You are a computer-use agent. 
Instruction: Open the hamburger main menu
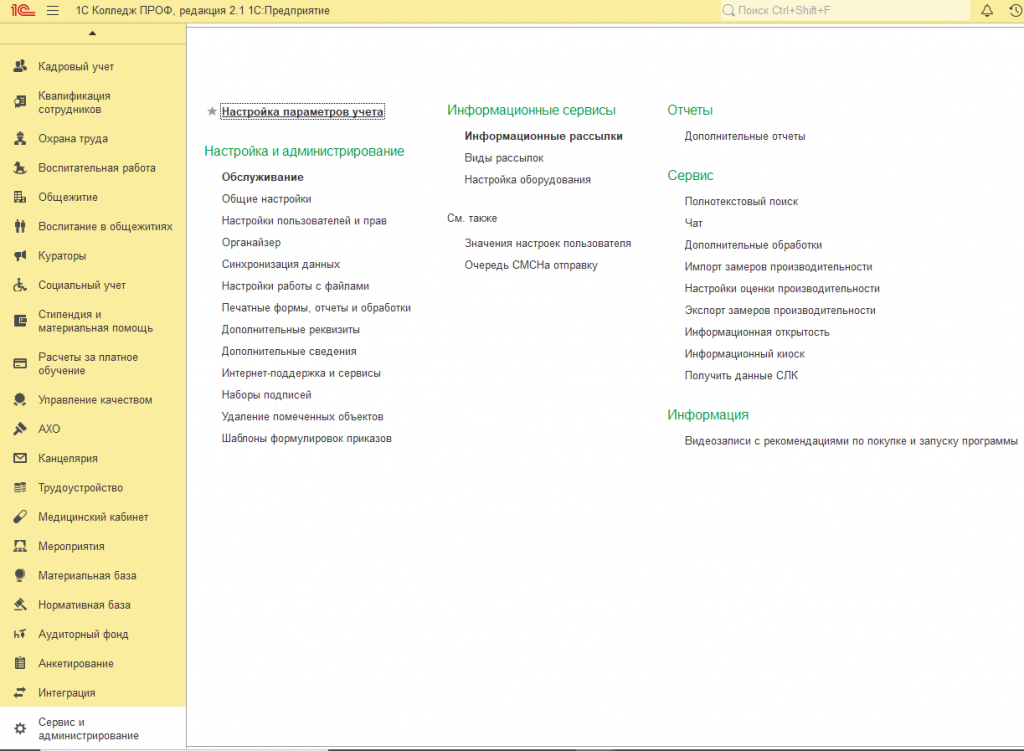(x=53, y=10)
